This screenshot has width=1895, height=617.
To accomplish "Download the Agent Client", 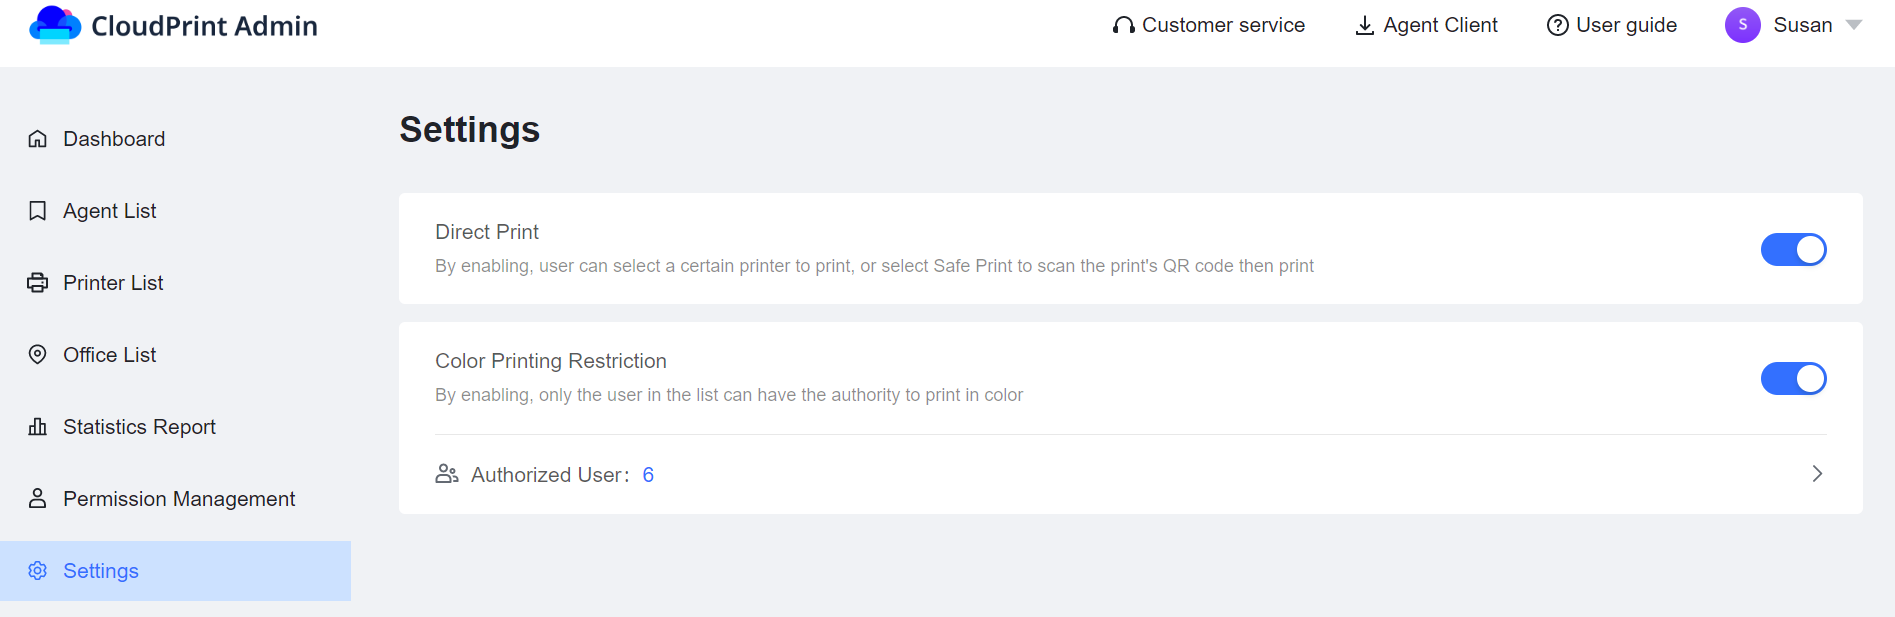I will [1426, 25].
